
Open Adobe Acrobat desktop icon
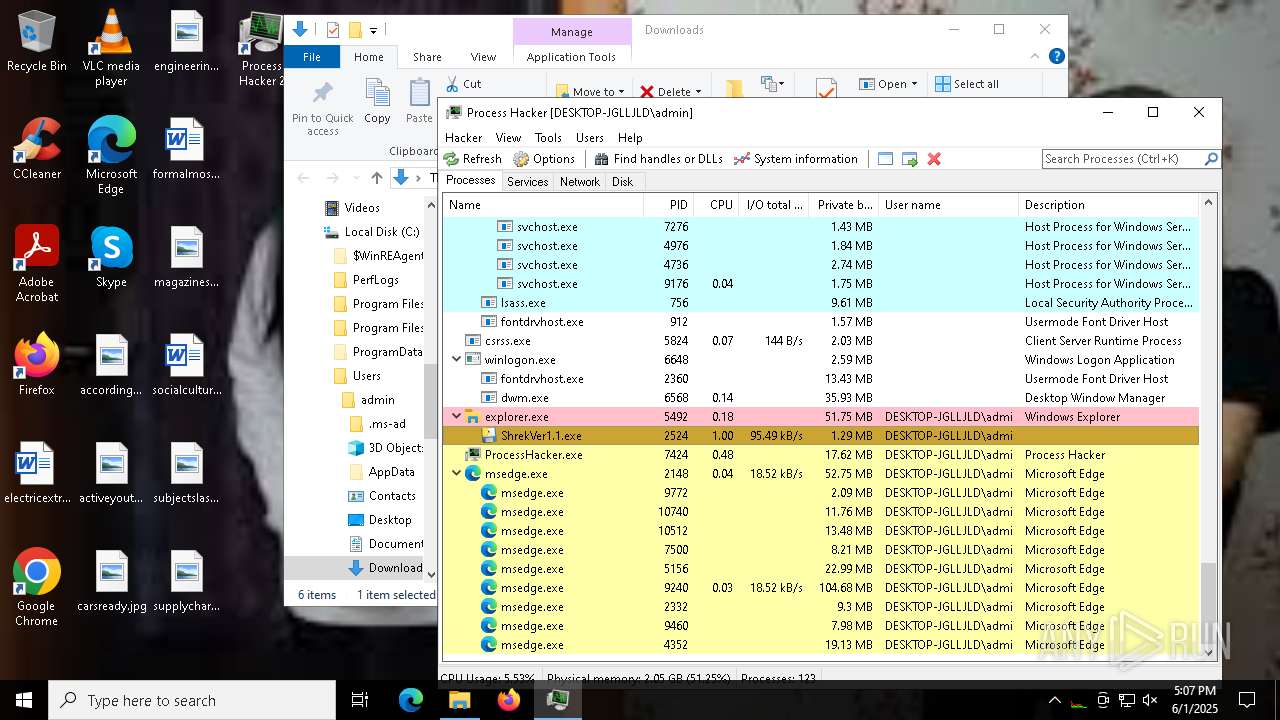37,263
